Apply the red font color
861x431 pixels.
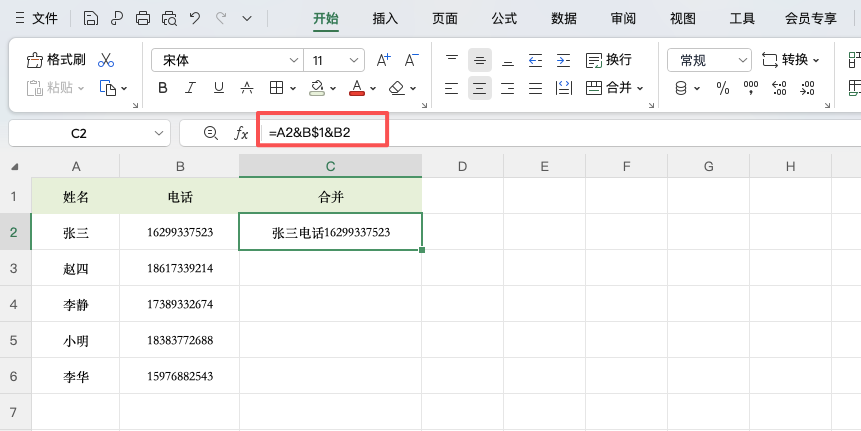357,88
